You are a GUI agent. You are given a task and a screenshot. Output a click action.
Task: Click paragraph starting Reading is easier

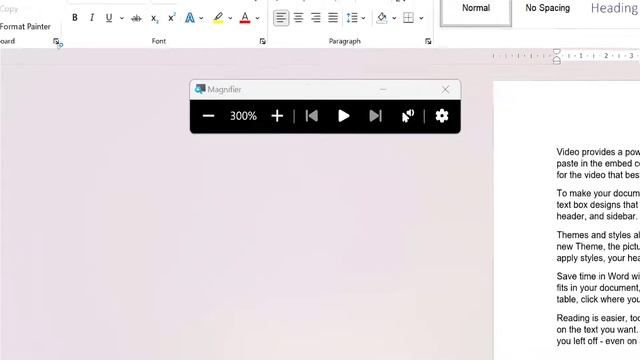coord(598,329)
